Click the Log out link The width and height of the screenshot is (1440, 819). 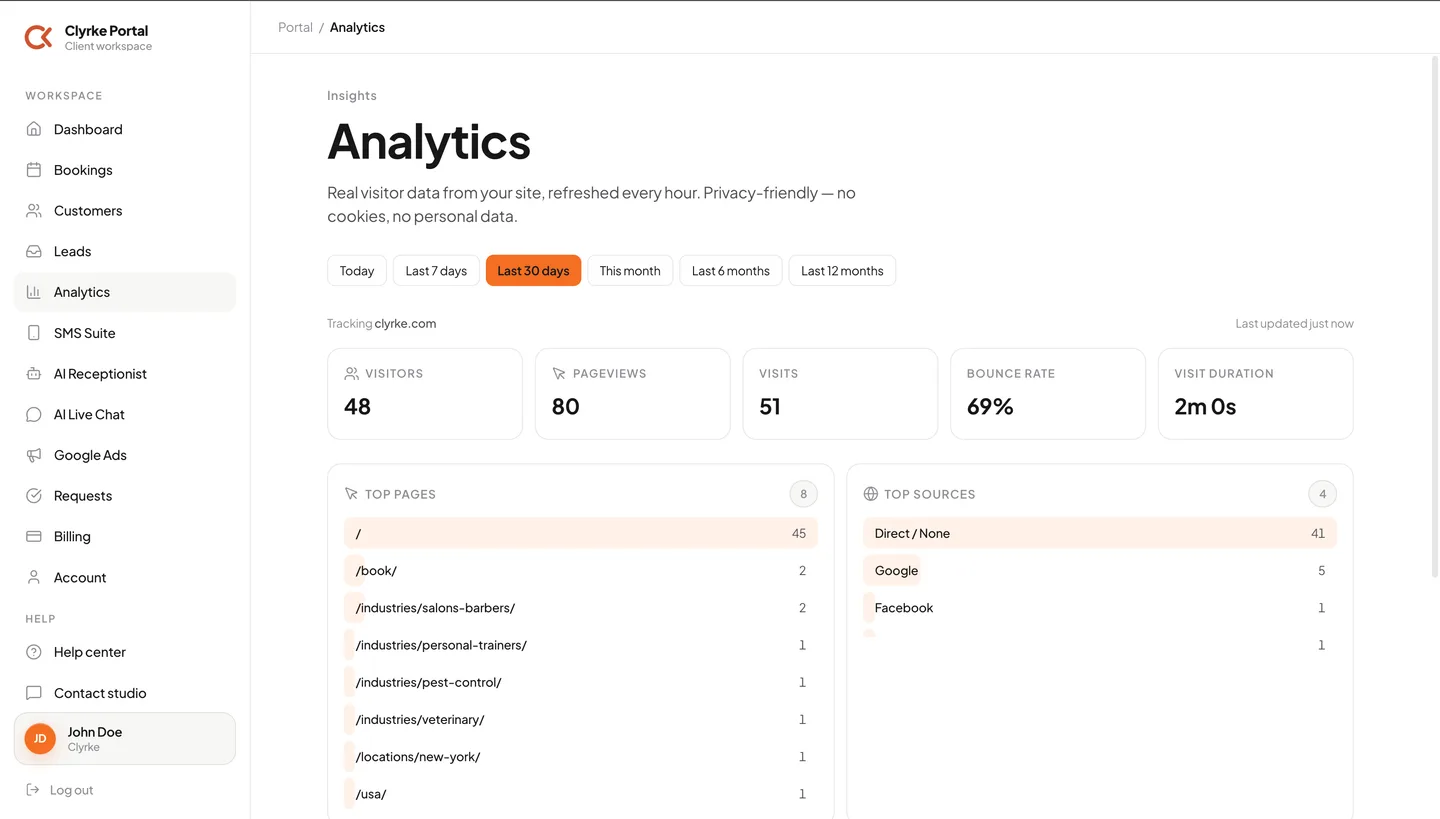60,790
